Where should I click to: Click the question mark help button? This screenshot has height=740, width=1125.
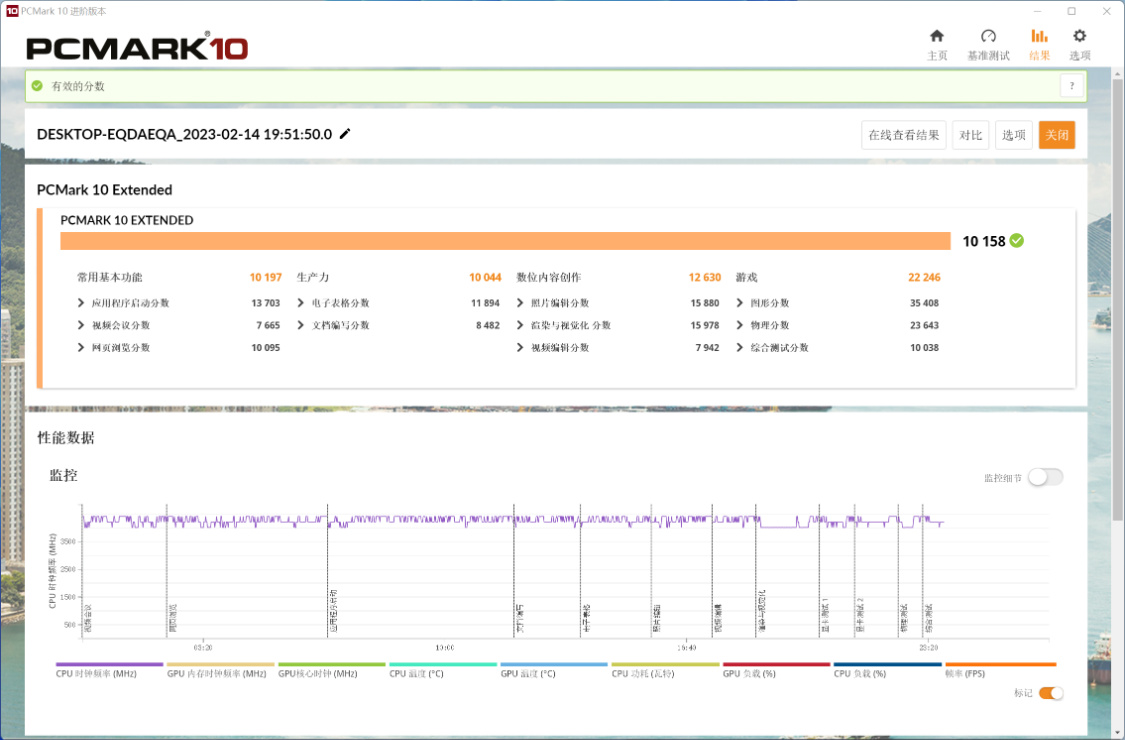tap(1072, 86)
